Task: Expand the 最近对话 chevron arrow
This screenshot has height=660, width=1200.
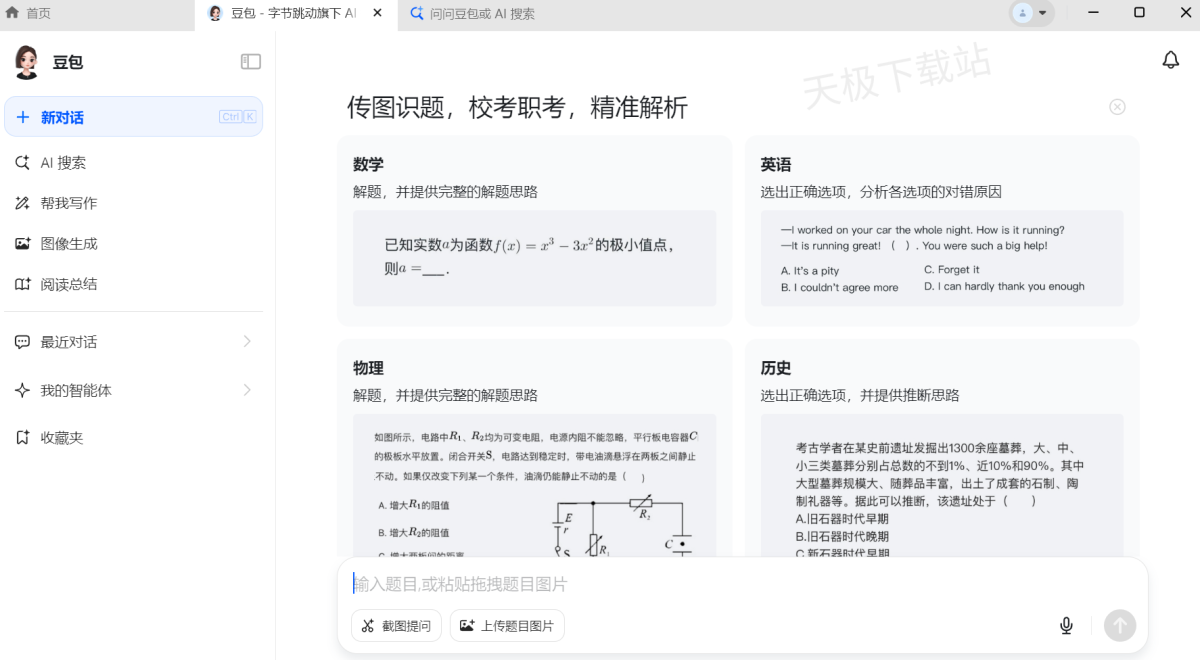Action: point(247,342)
